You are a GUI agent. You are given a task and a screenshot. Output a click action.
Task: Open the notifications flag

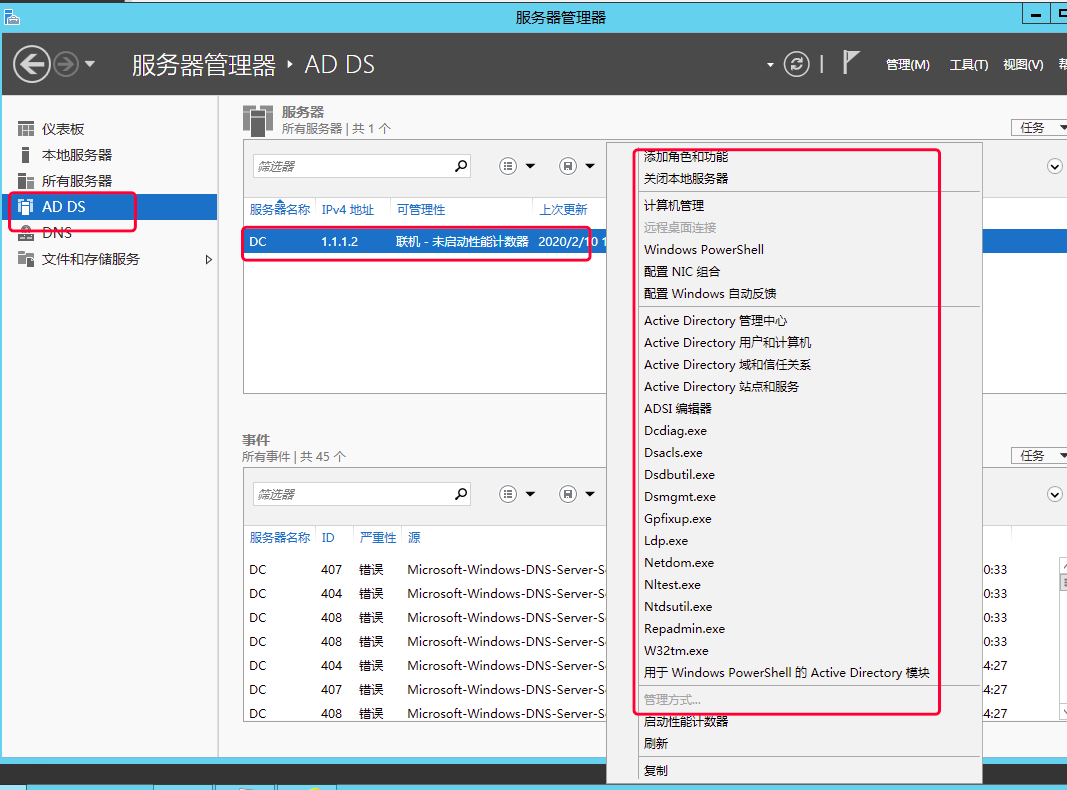[851, 63]
